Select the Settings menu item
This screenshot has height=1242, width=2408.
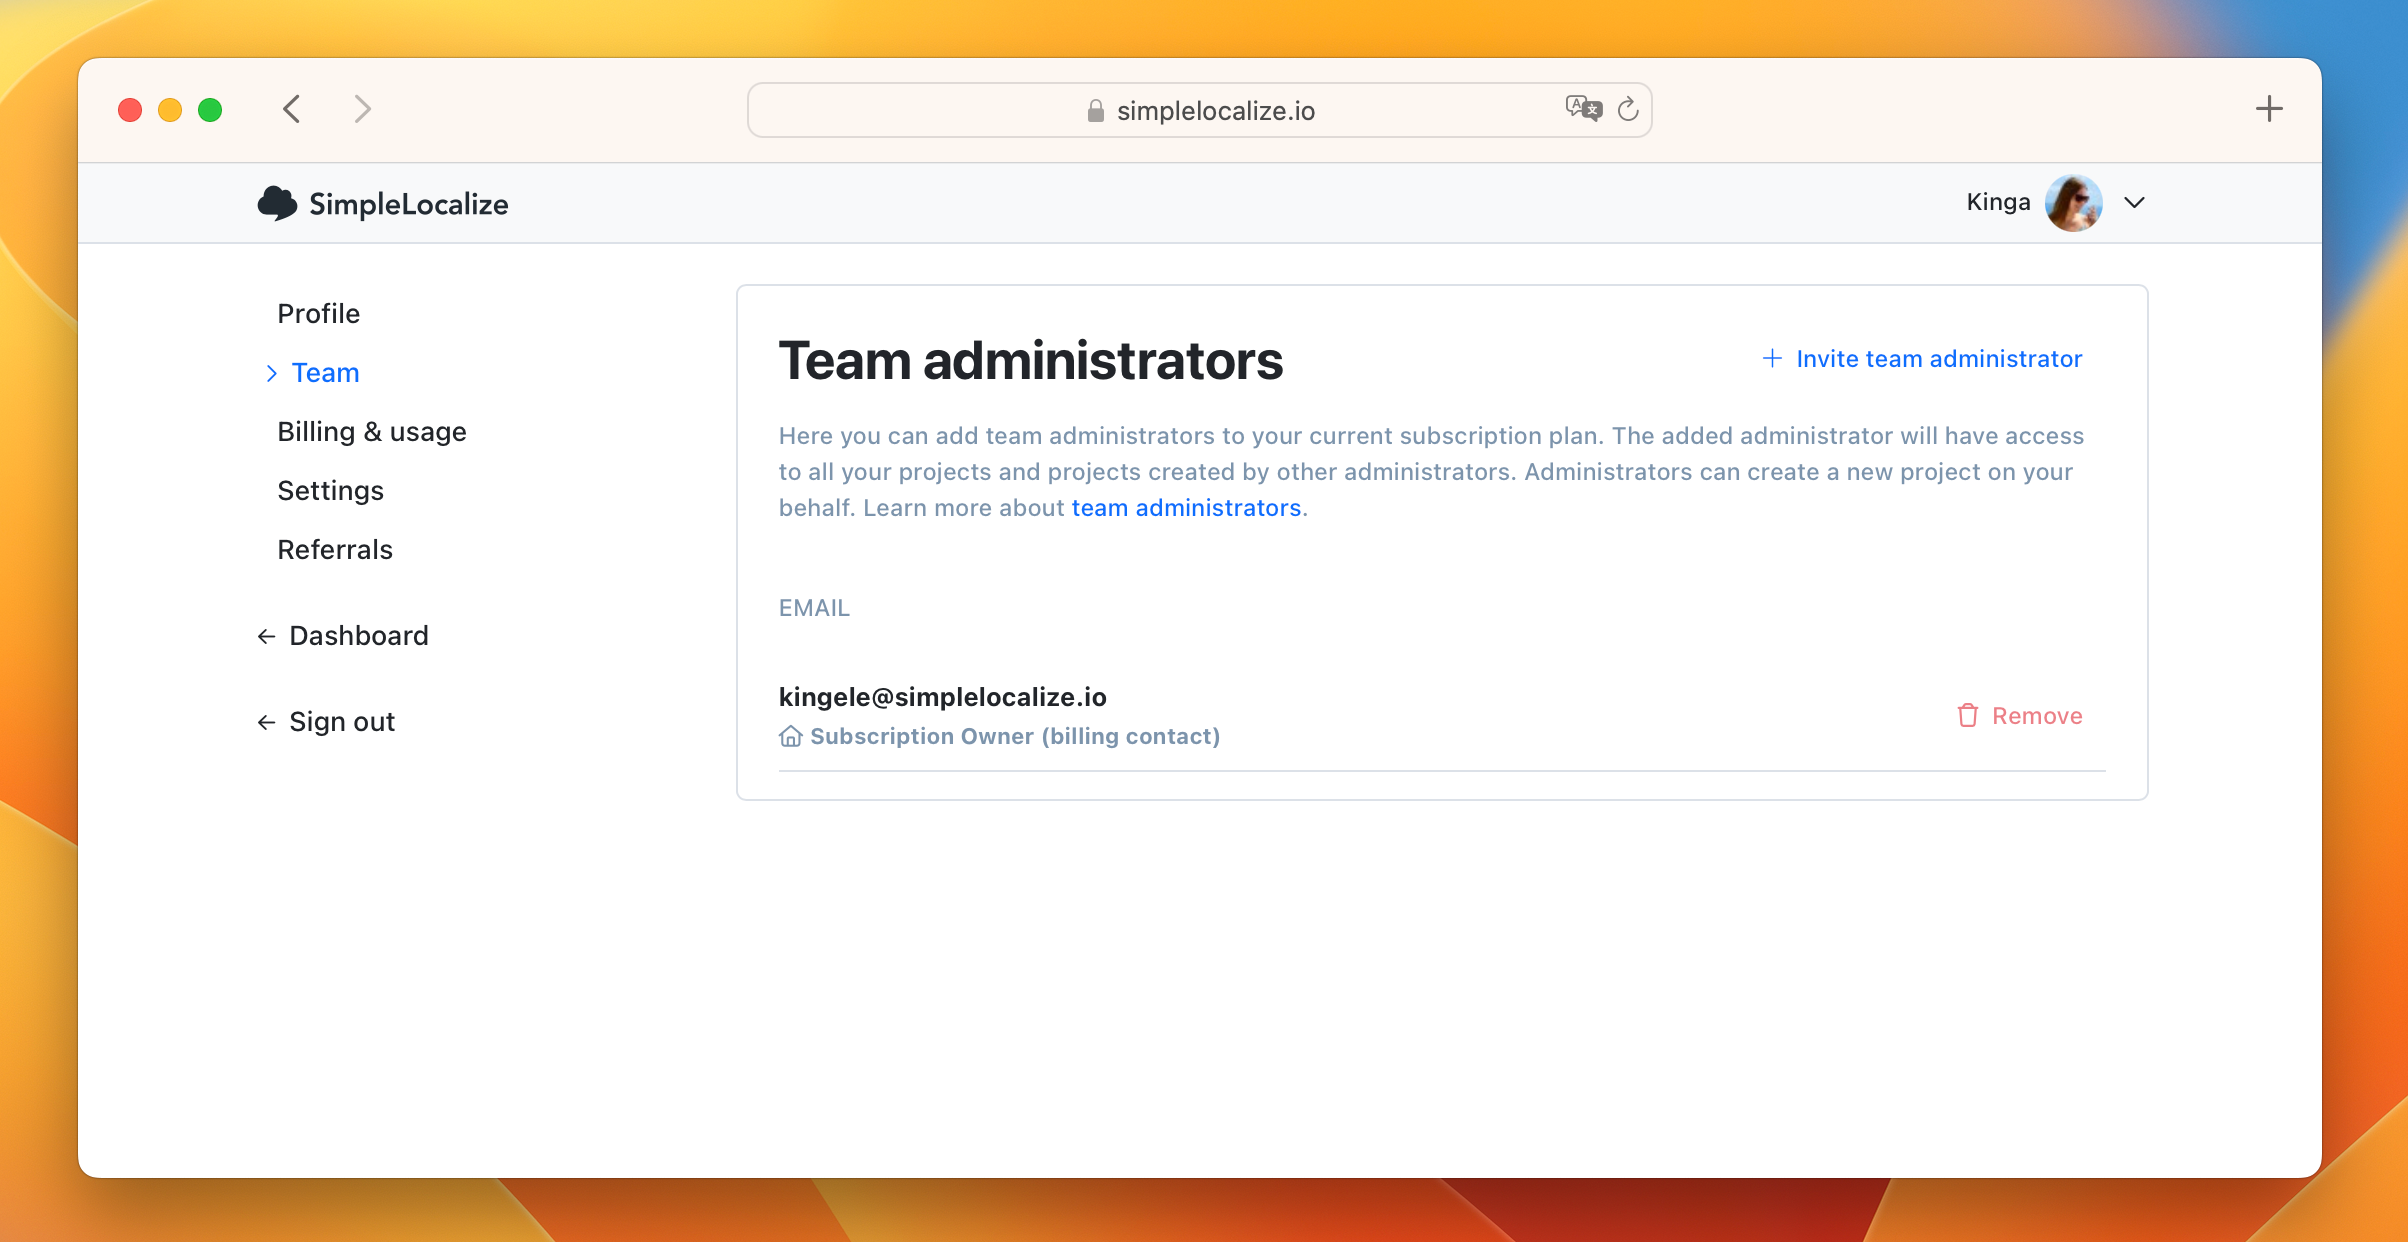[x=331, y=490]
